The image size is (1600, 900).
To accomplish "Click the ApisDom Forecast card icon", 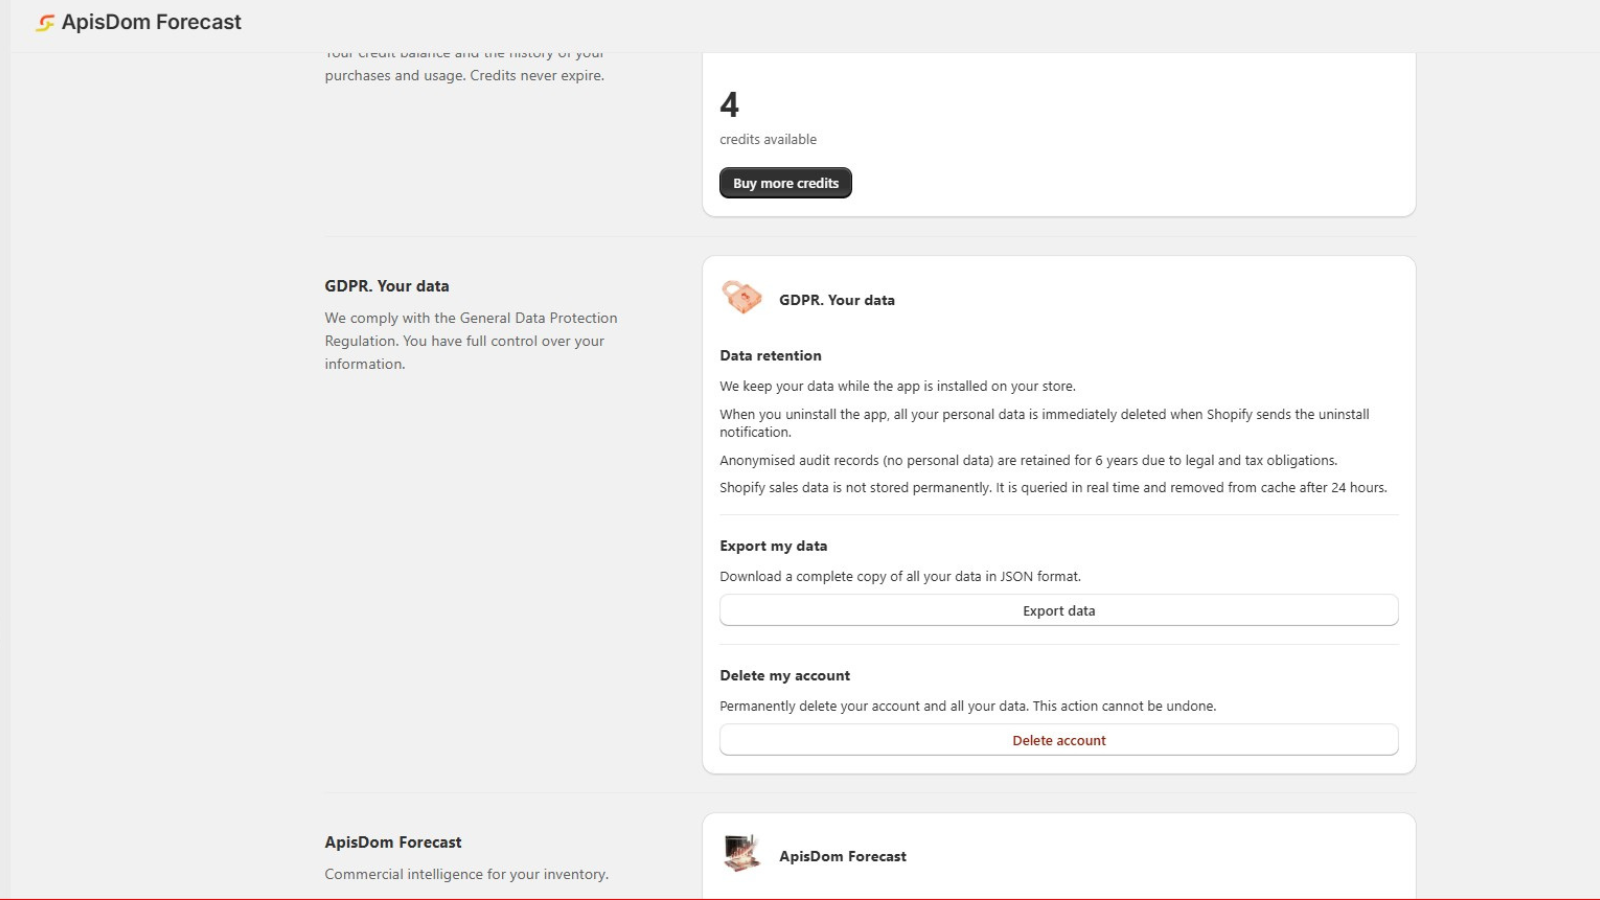I will 742,853.
